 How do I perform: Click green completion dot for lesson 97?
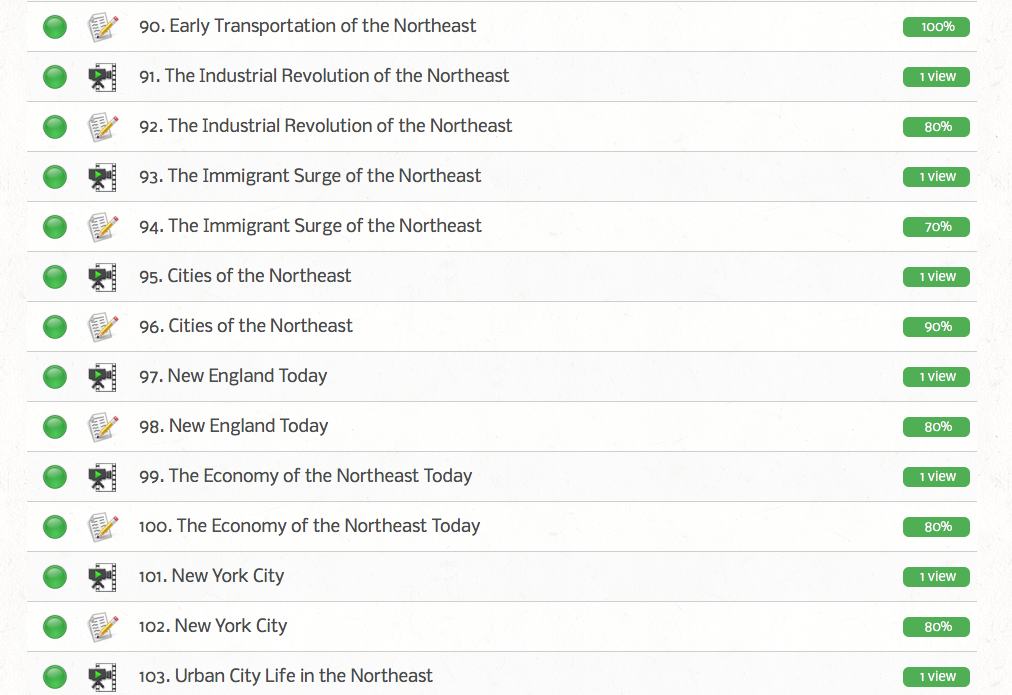(x=55, y=377)
